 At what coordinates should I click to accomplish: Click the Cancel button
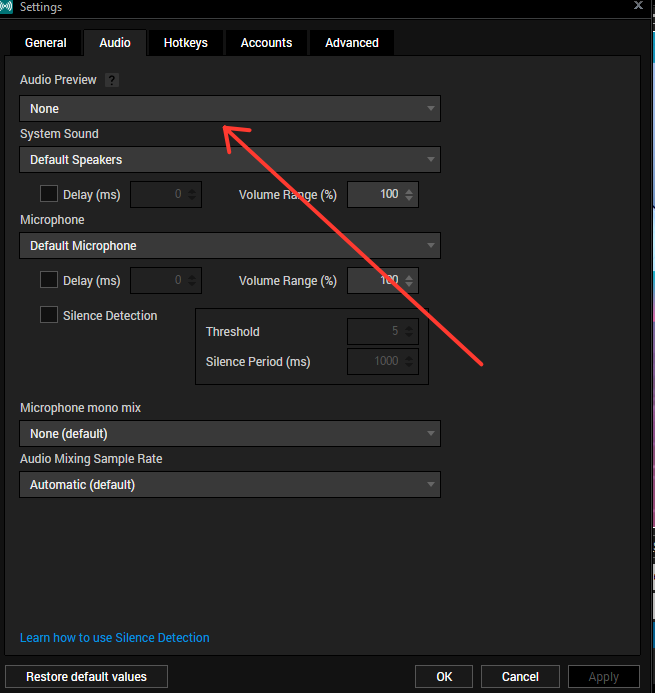coord(520,677)
